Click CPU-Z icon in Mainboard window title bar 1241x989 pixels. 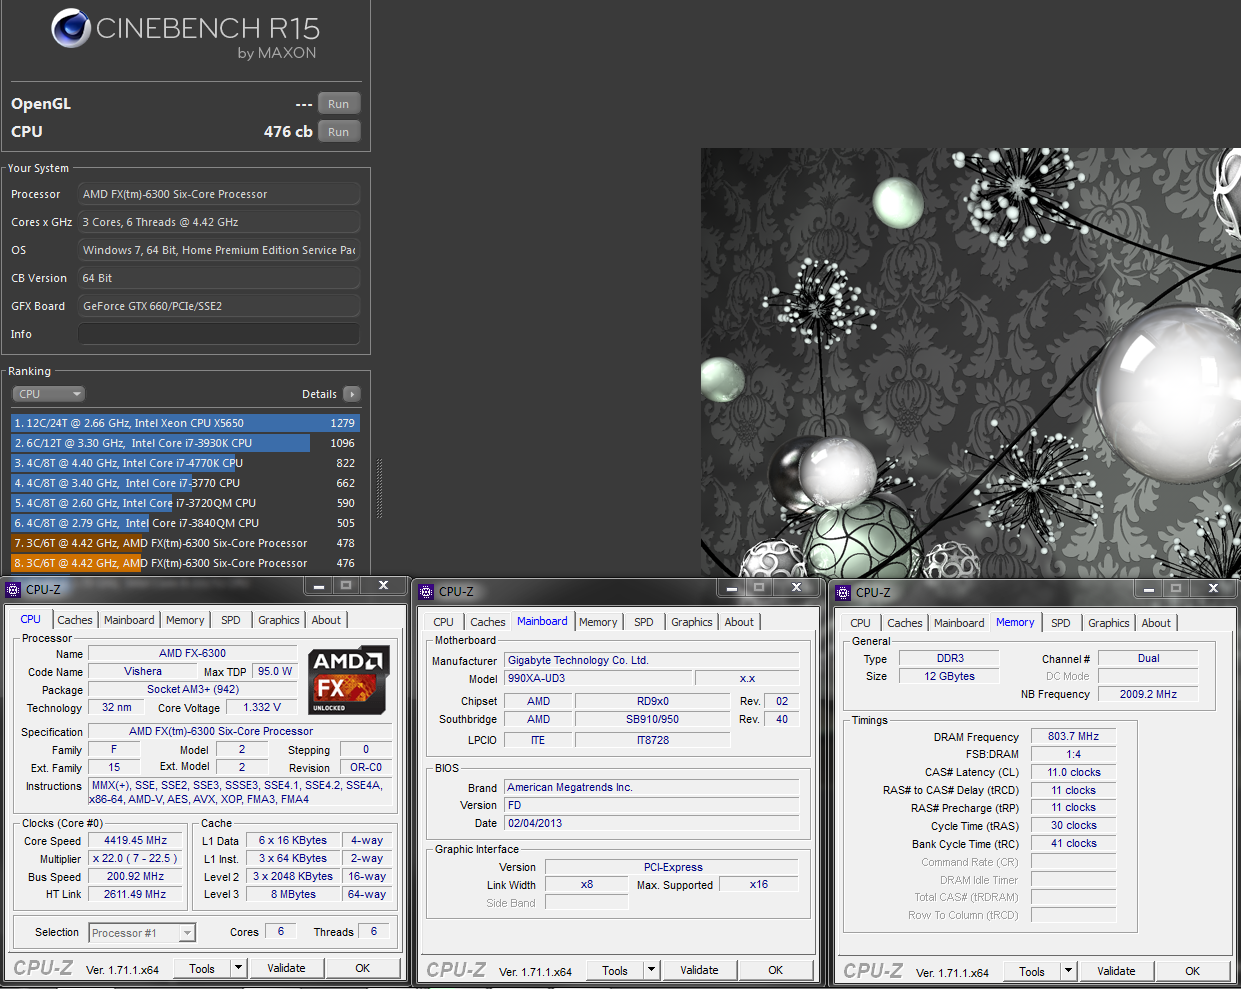click(426, 592)
